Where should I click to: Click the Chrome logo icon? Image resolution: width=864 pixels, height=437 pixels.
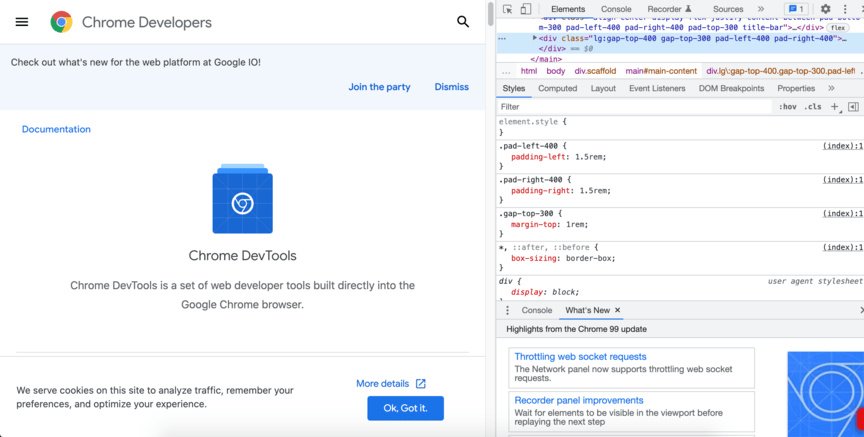click(x=61, y=22)
